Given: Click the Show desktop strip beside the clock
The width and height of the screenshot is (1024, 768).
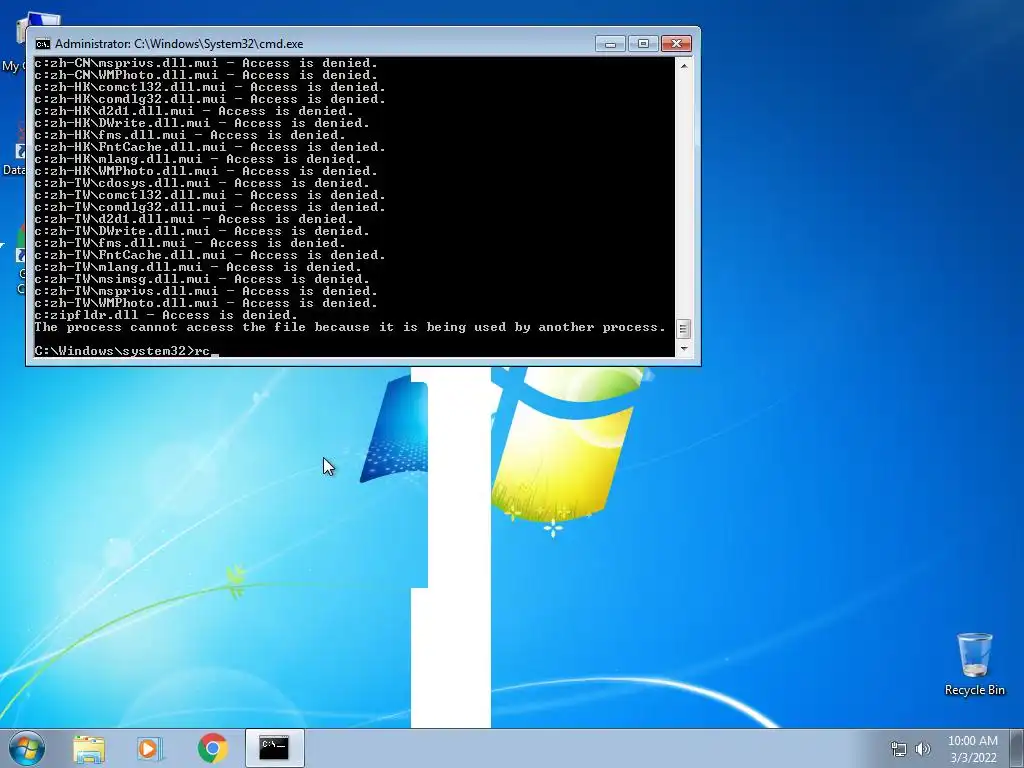Looking at the screenshot, I should (1019, 748).
